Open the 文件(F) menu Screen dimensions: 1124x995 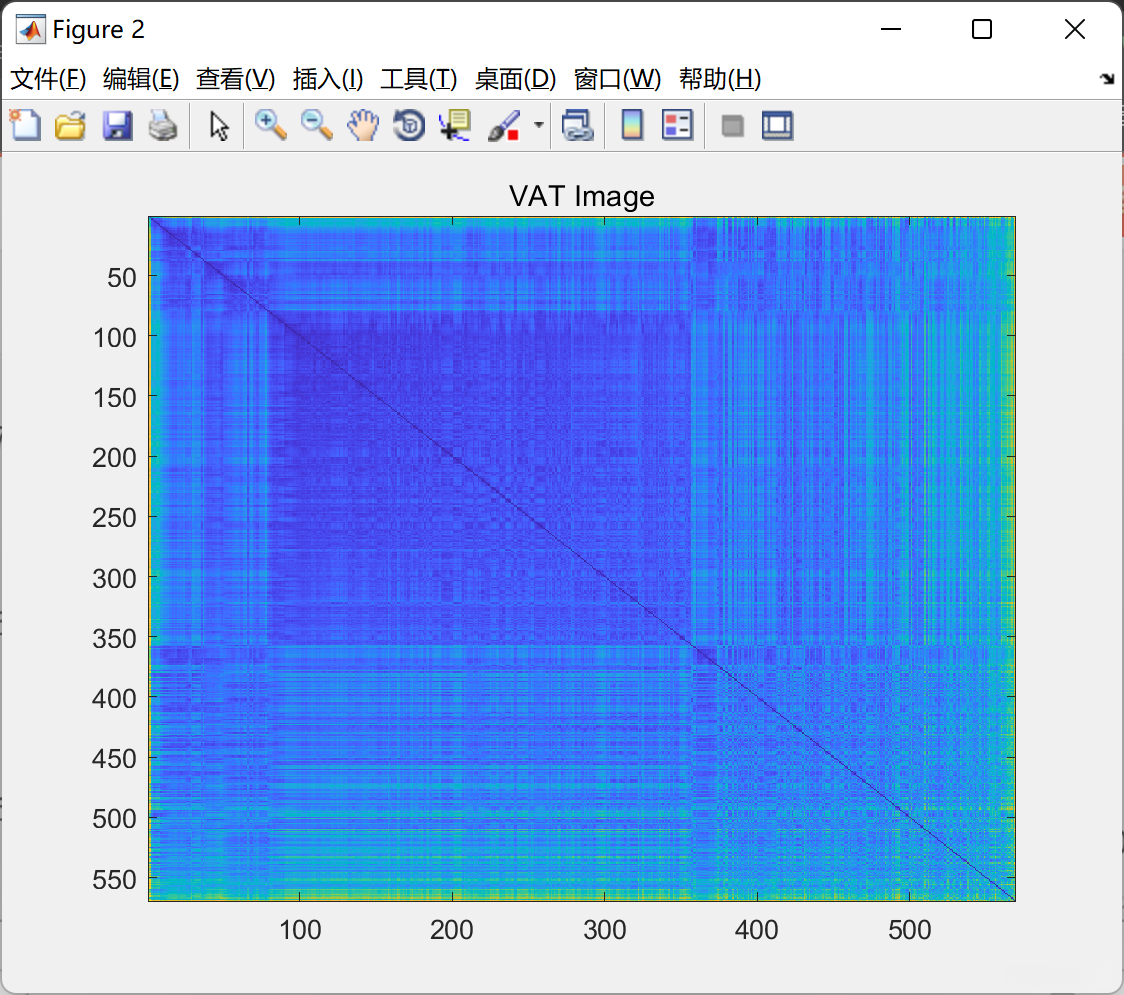[48, 79]
